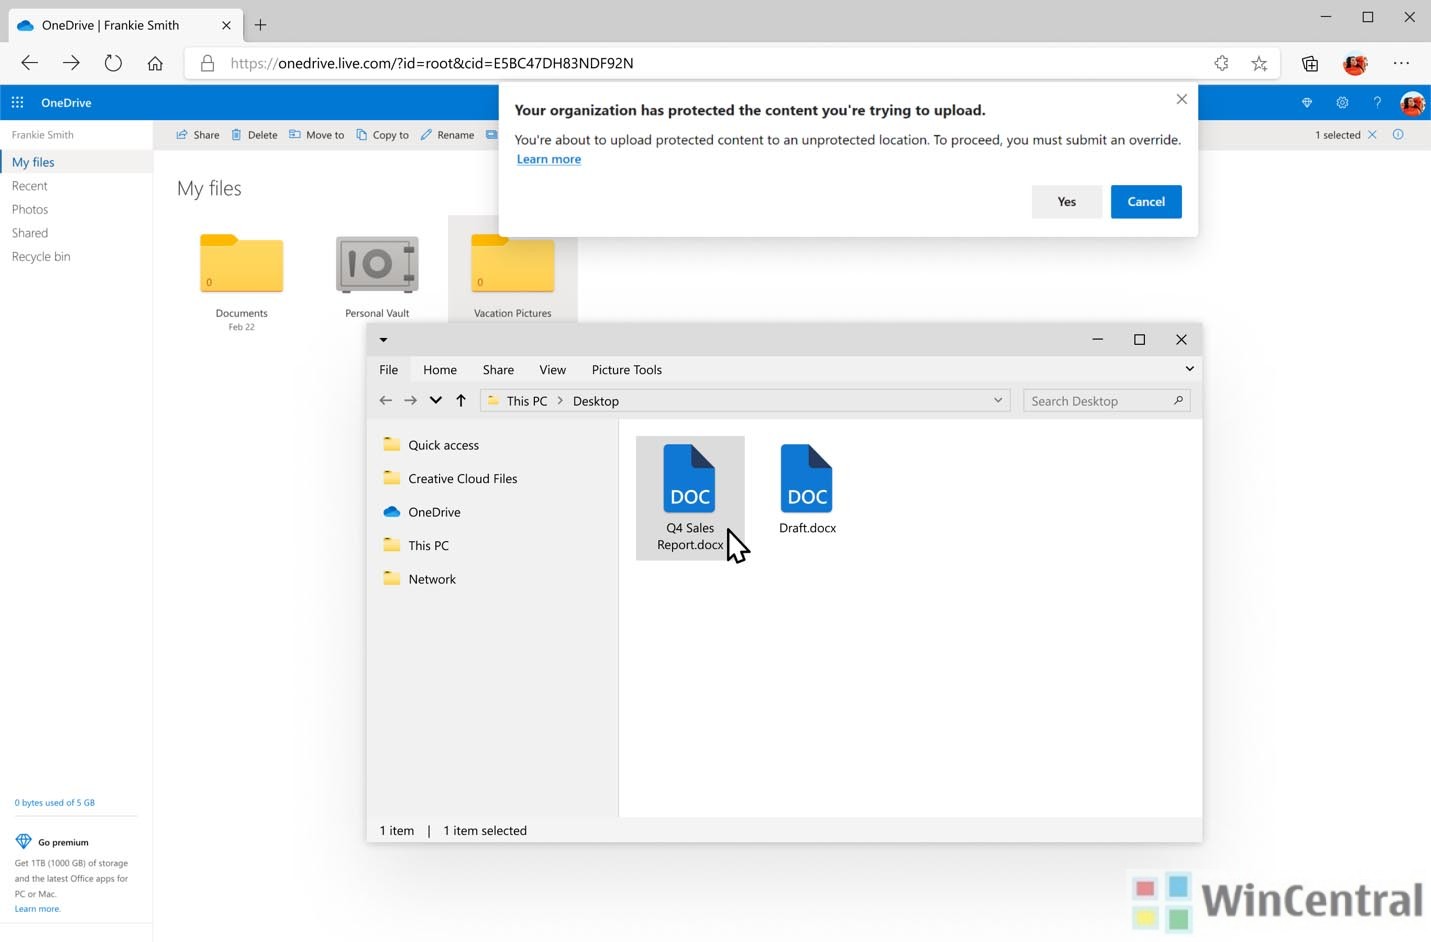Click Explorer Forward navigation arrow
Image resolution: width=1431 pixels, height=942 pixels.
tap(410, 401)
